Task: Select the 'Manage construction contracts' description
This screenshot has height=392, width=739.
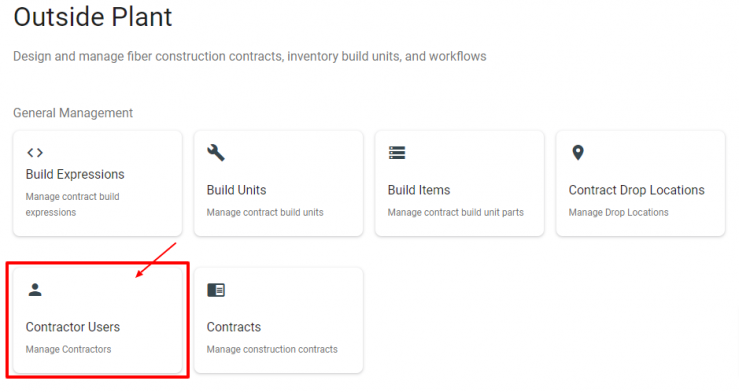Action: [272, 350]
